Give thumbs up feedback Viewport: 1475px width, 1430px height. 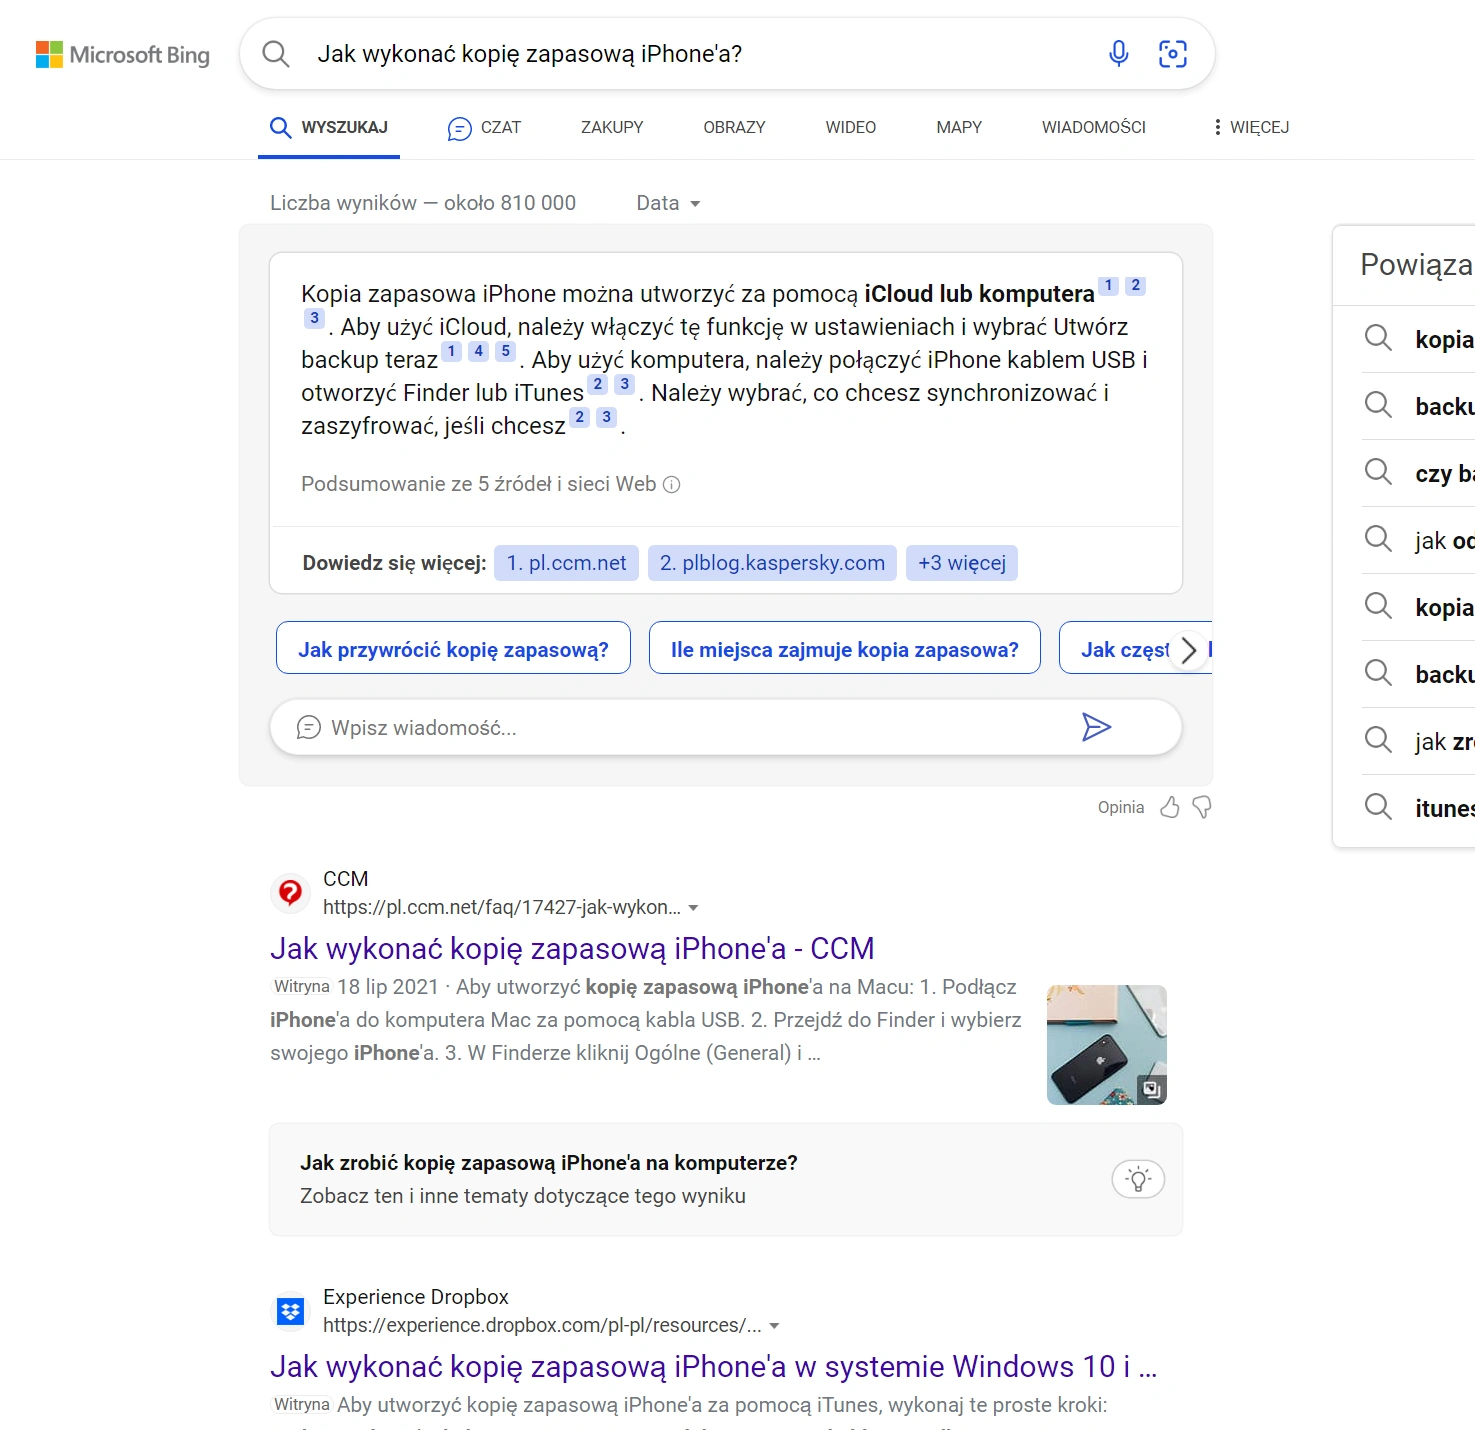click(1170, 807)
